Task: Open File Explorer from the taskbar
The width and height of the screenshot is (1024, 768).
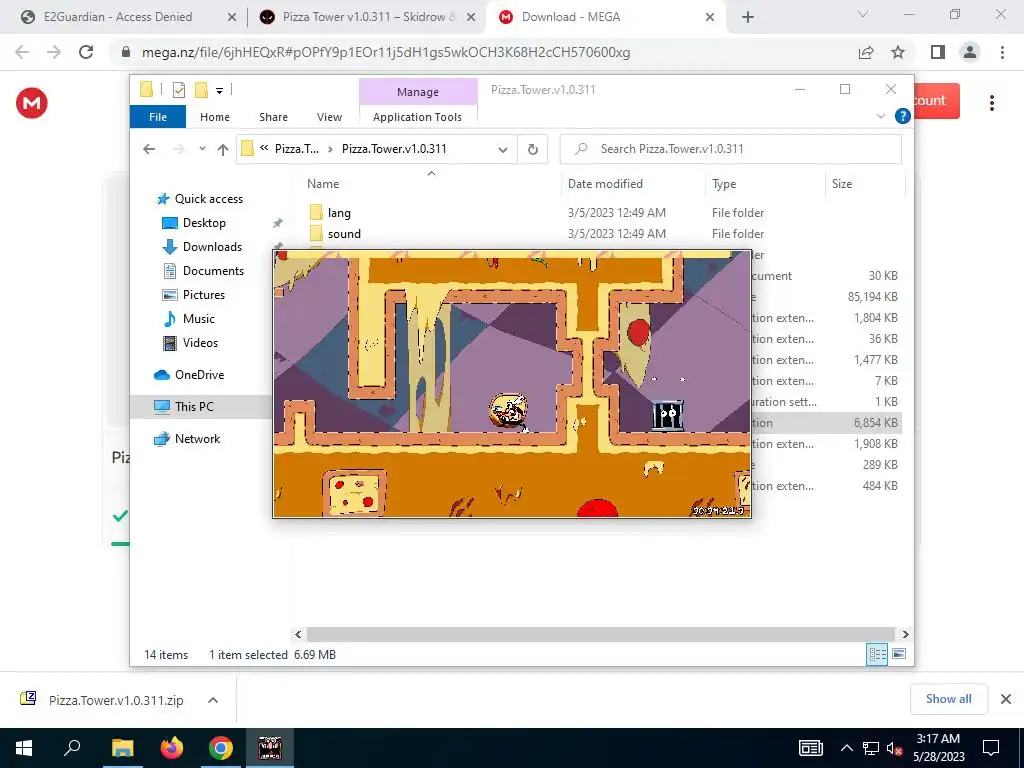Action: [122, 748]
